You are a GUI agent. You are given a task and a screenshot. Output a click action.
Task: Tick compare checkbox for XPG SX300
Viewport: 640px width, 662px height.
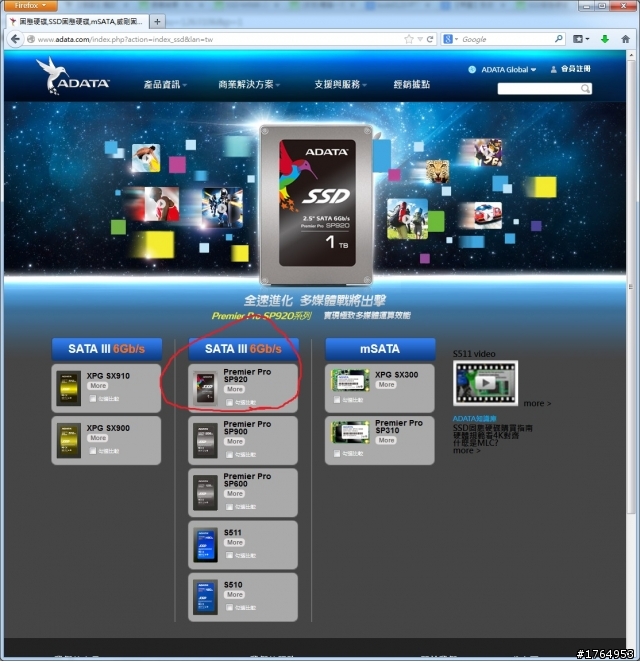tap(336, 399)
